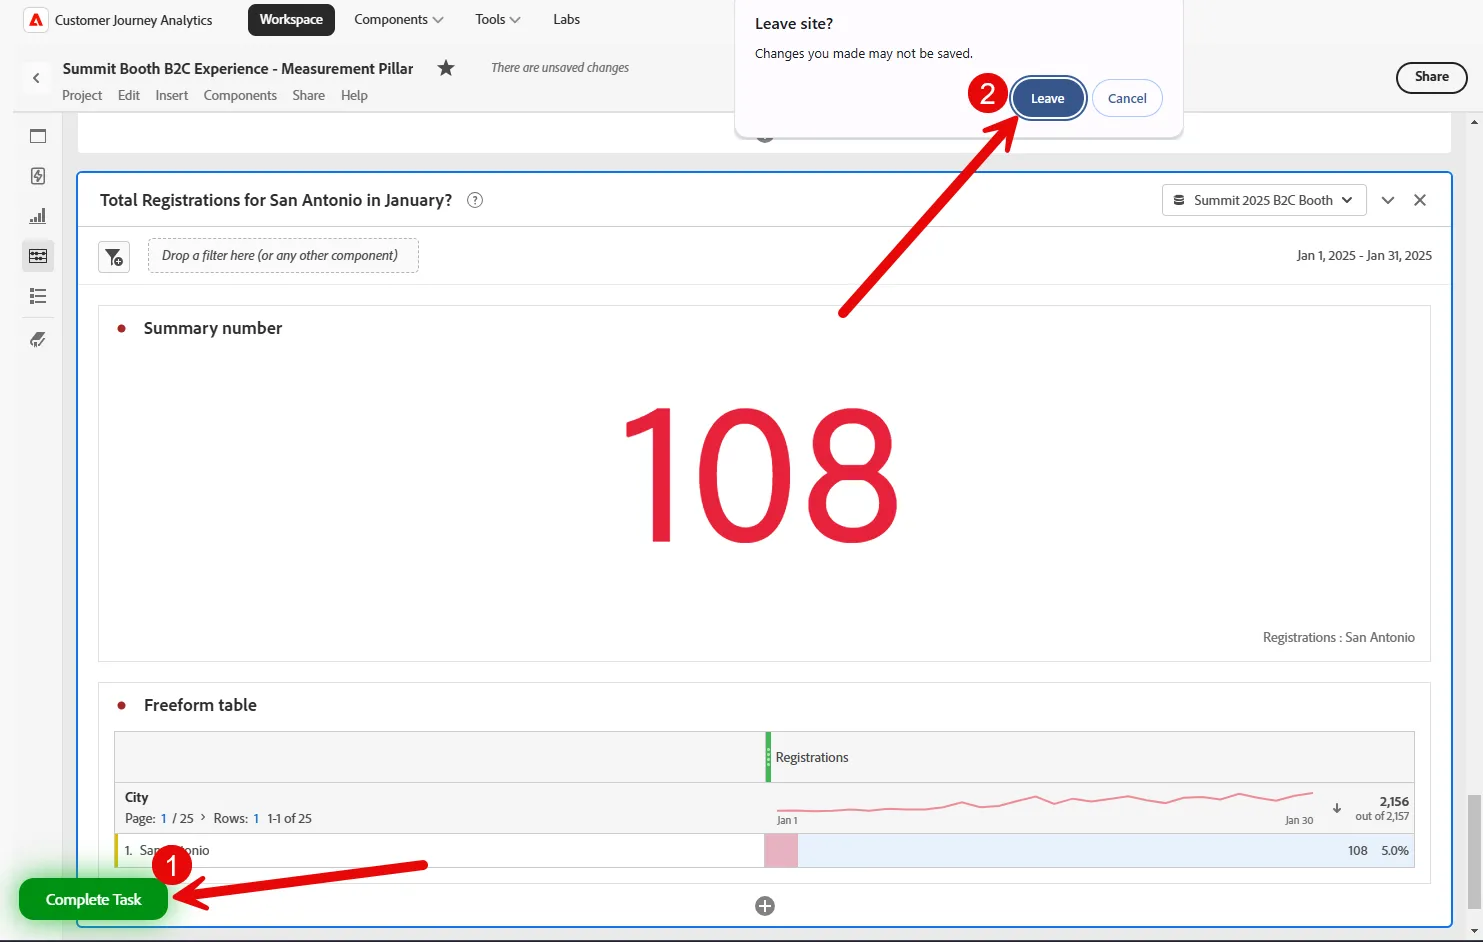The height and width of the screenshot is (942, 1483).
Task: Click the vertical scrollbar thumb on the right
Action: 1474,853
